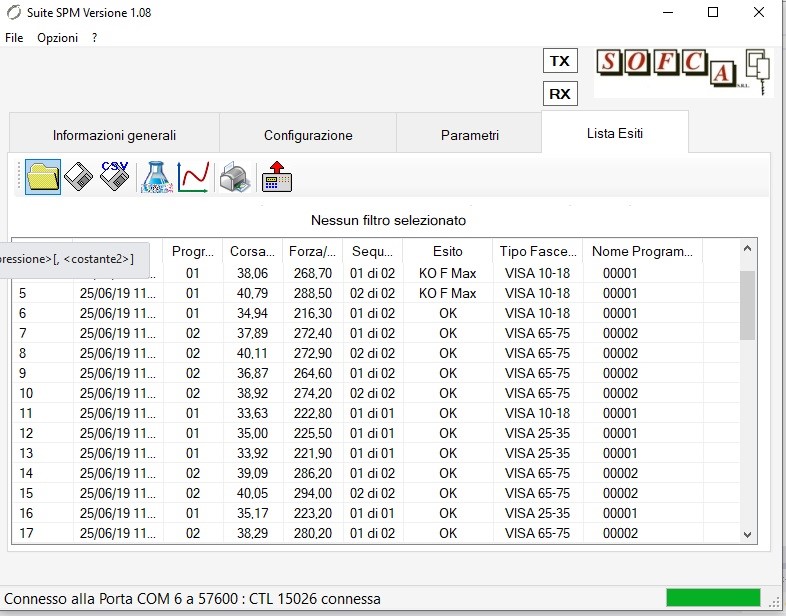The height and width of the screenshot is (616, 786).
Task: Switch to the Configurazione tab
Action: 308,135
